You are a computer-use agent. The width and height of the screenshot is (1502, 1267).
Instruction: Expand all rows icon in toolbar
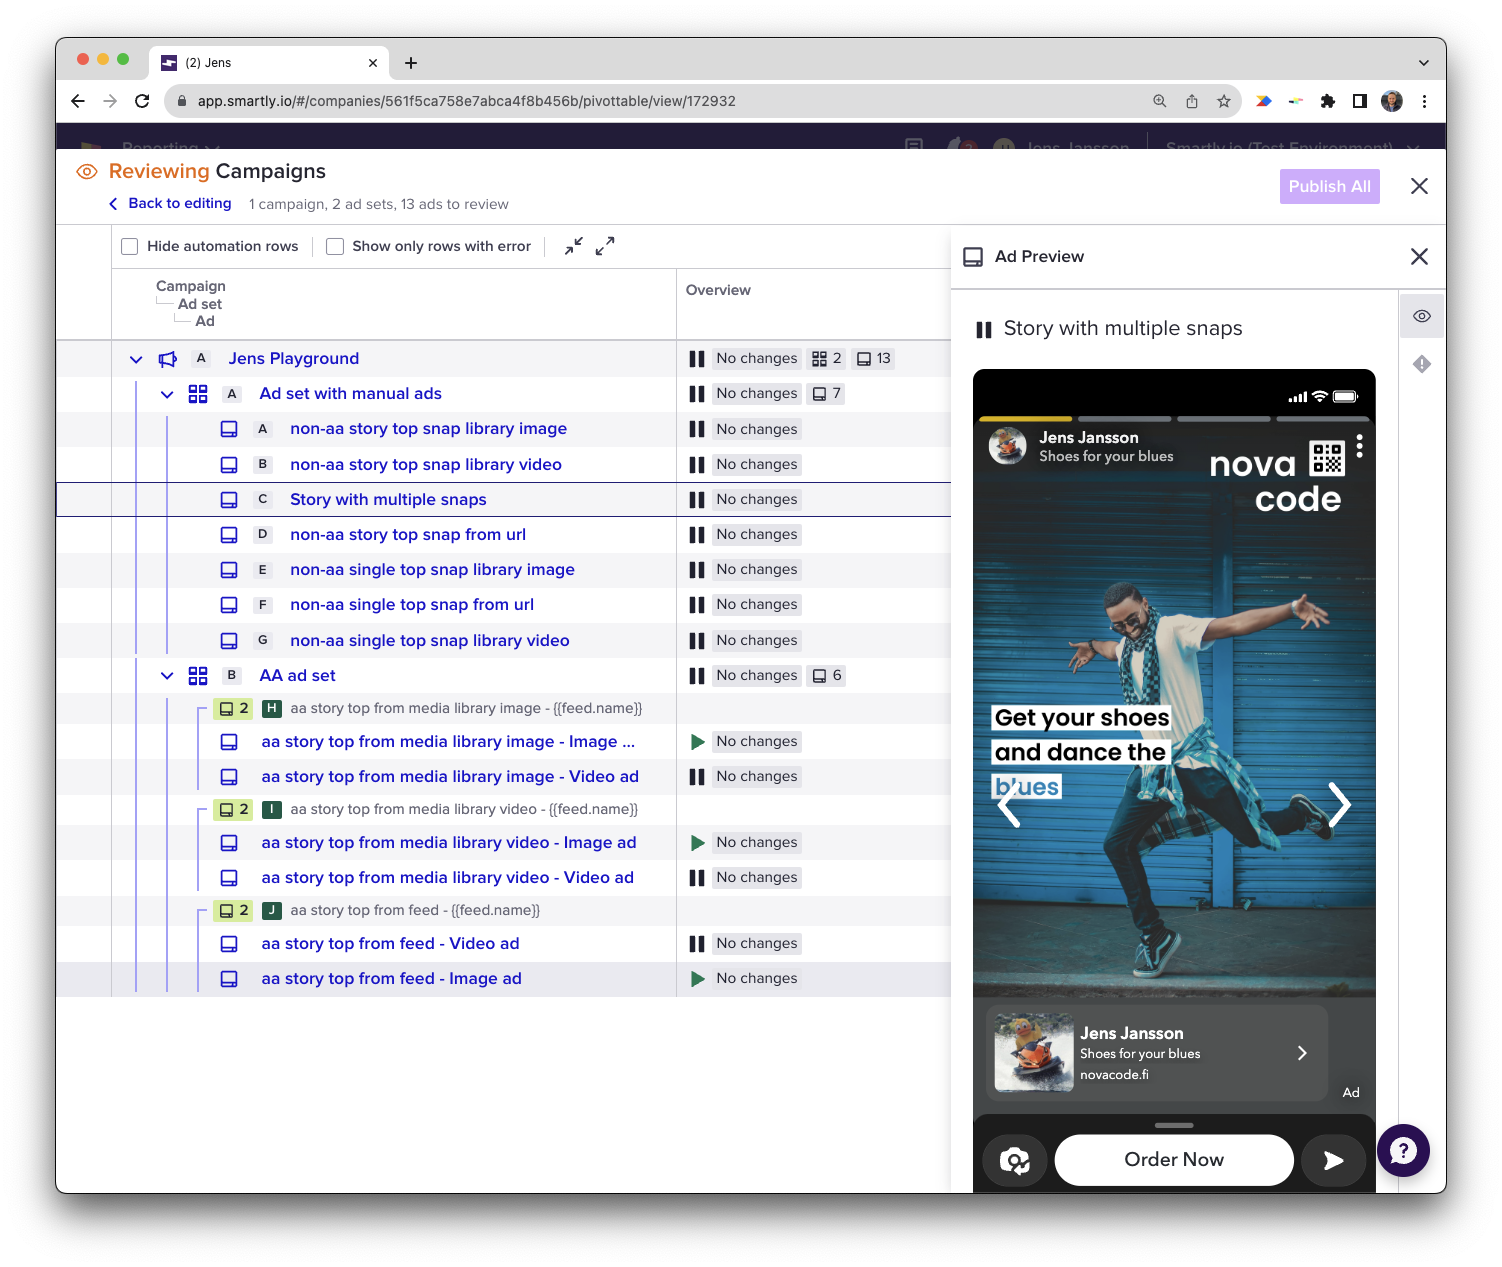click(605, 246)
